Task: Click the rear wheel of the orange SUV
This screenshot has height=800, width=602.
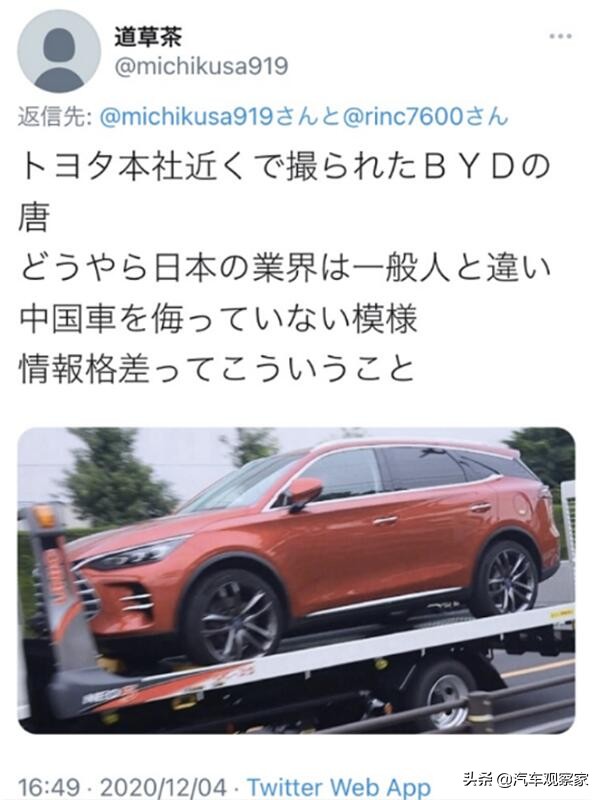Action: click(x=506, y=578)
